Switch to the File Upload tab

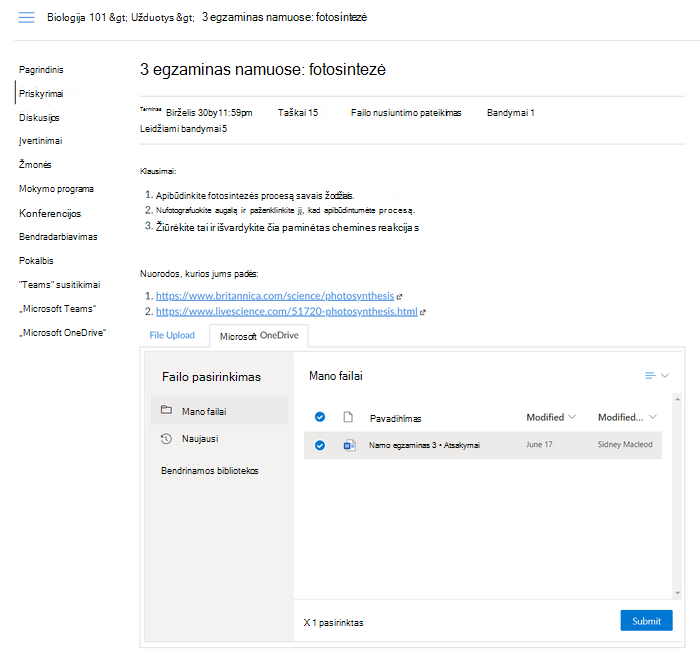[172, 335]
